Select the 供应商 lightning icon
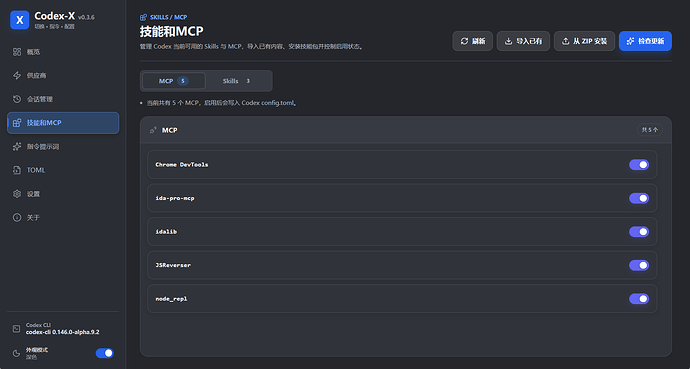Screen dimensions: 690x369 17,76
